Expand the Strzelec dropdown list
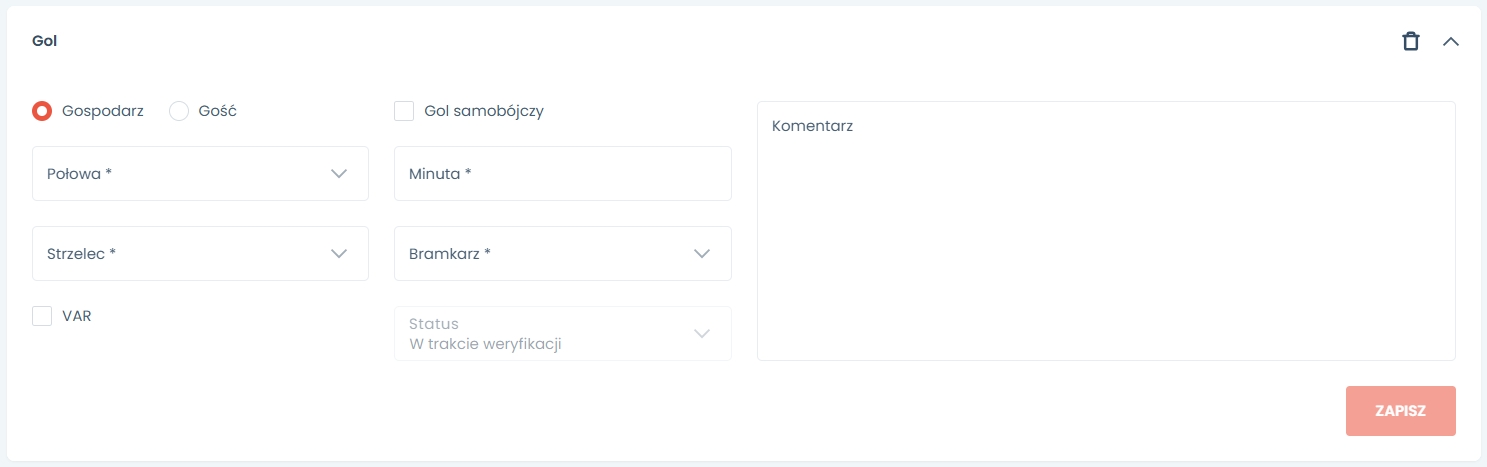Screen dimensions: 1487x467 coord(200,254)
